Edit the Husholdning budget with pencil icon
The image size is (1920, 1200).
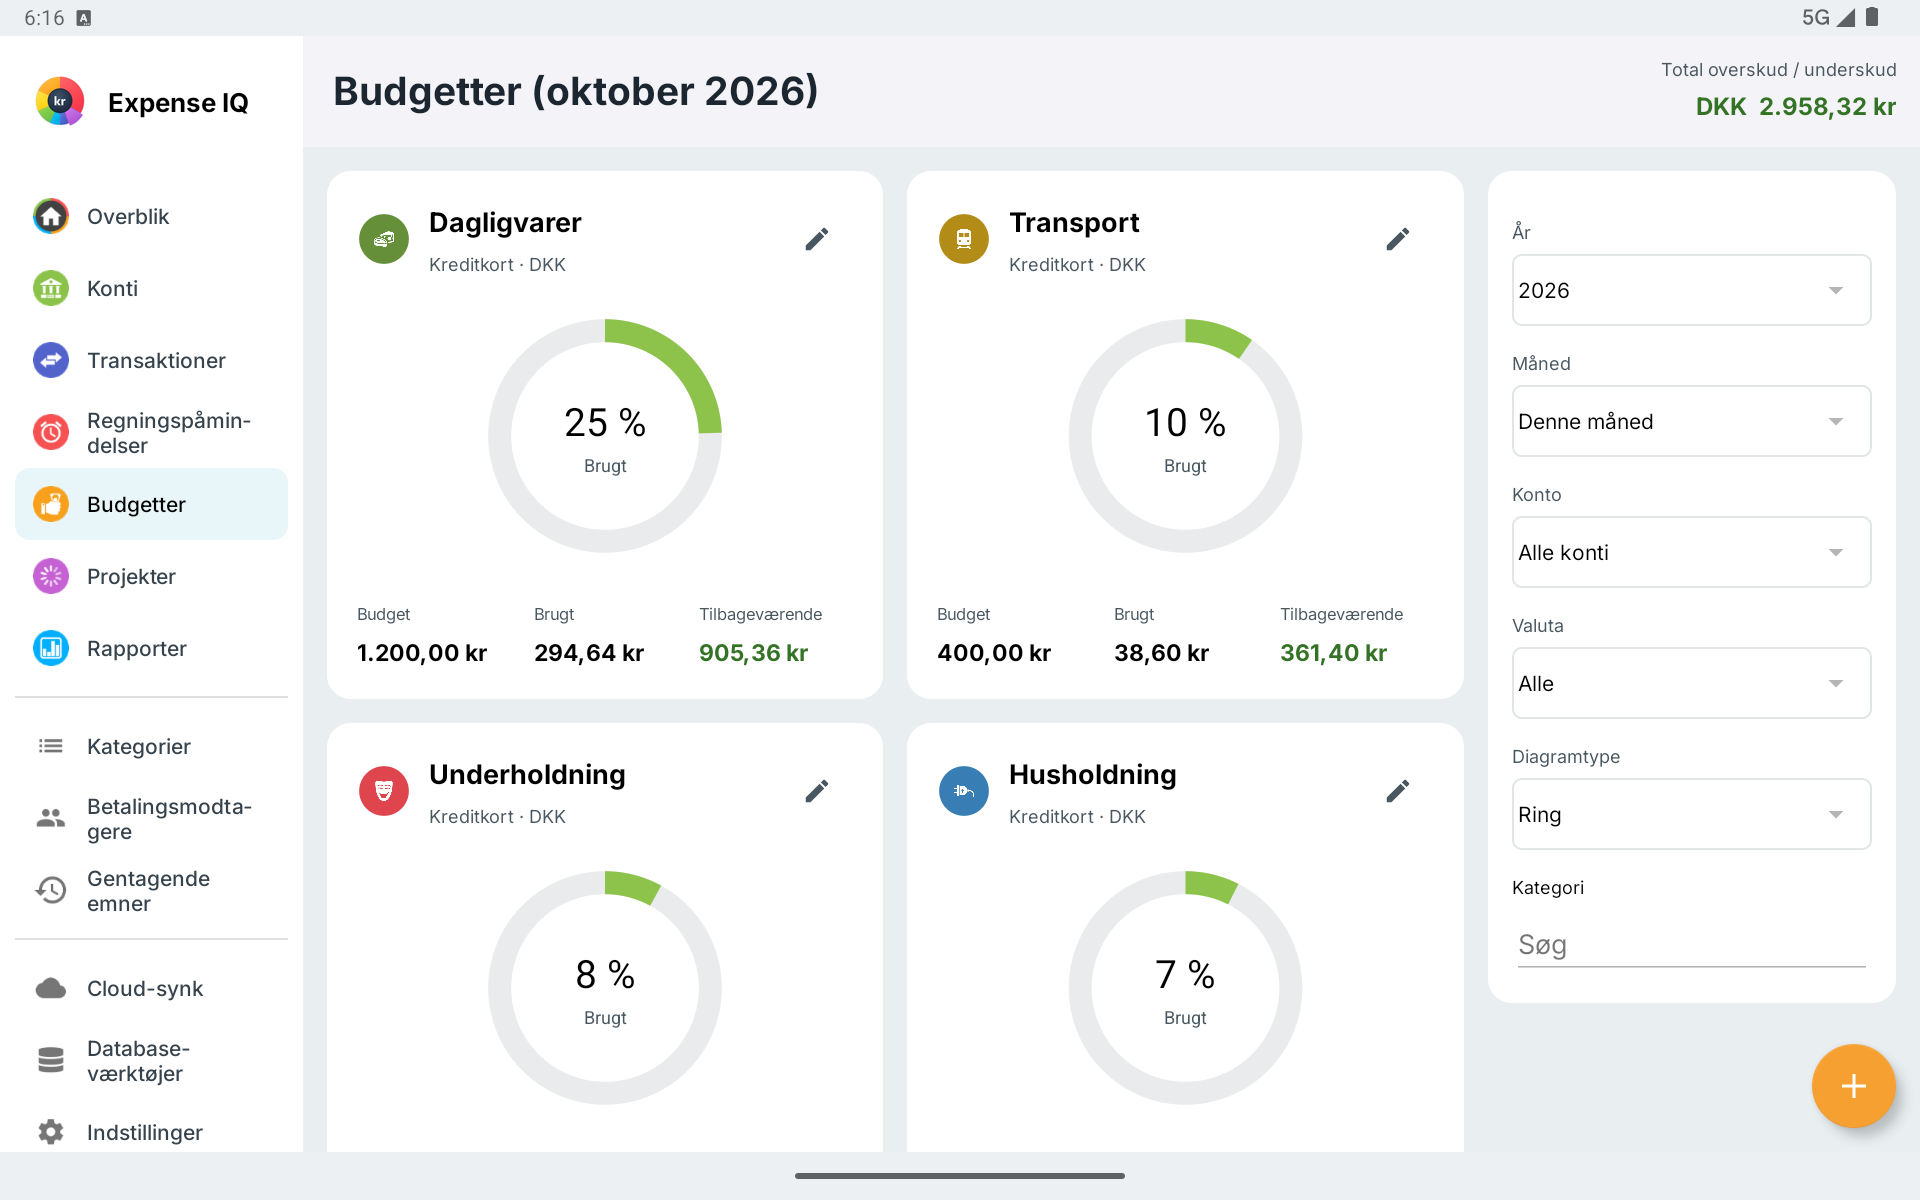coord(1398,791)
